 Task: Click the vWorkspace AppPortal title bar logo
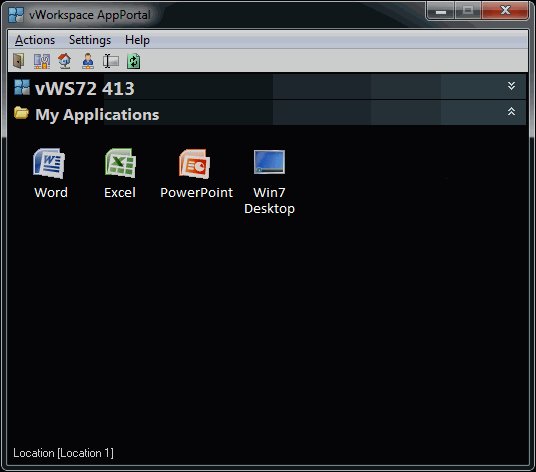[x=16, y=15]
